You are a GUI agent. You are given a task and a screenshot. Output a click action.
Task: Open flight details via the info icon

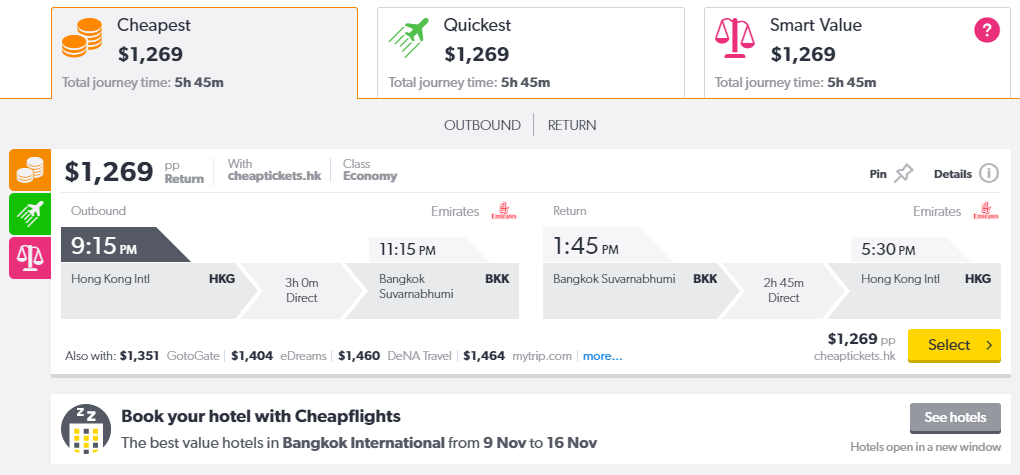(x=988, y=174)
